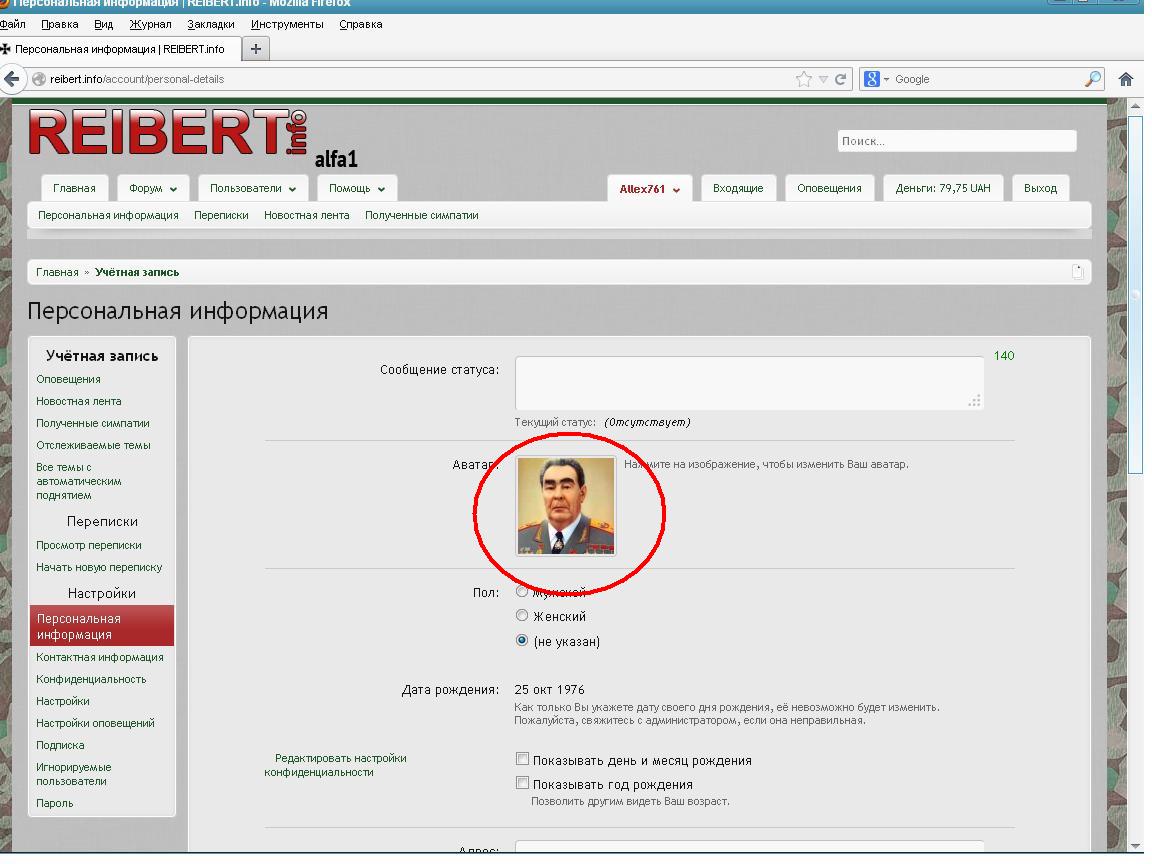This screenshot has height=864, width=1152.
Task: Select the Женский gender radio button
Action: click(x=522, y=616)
